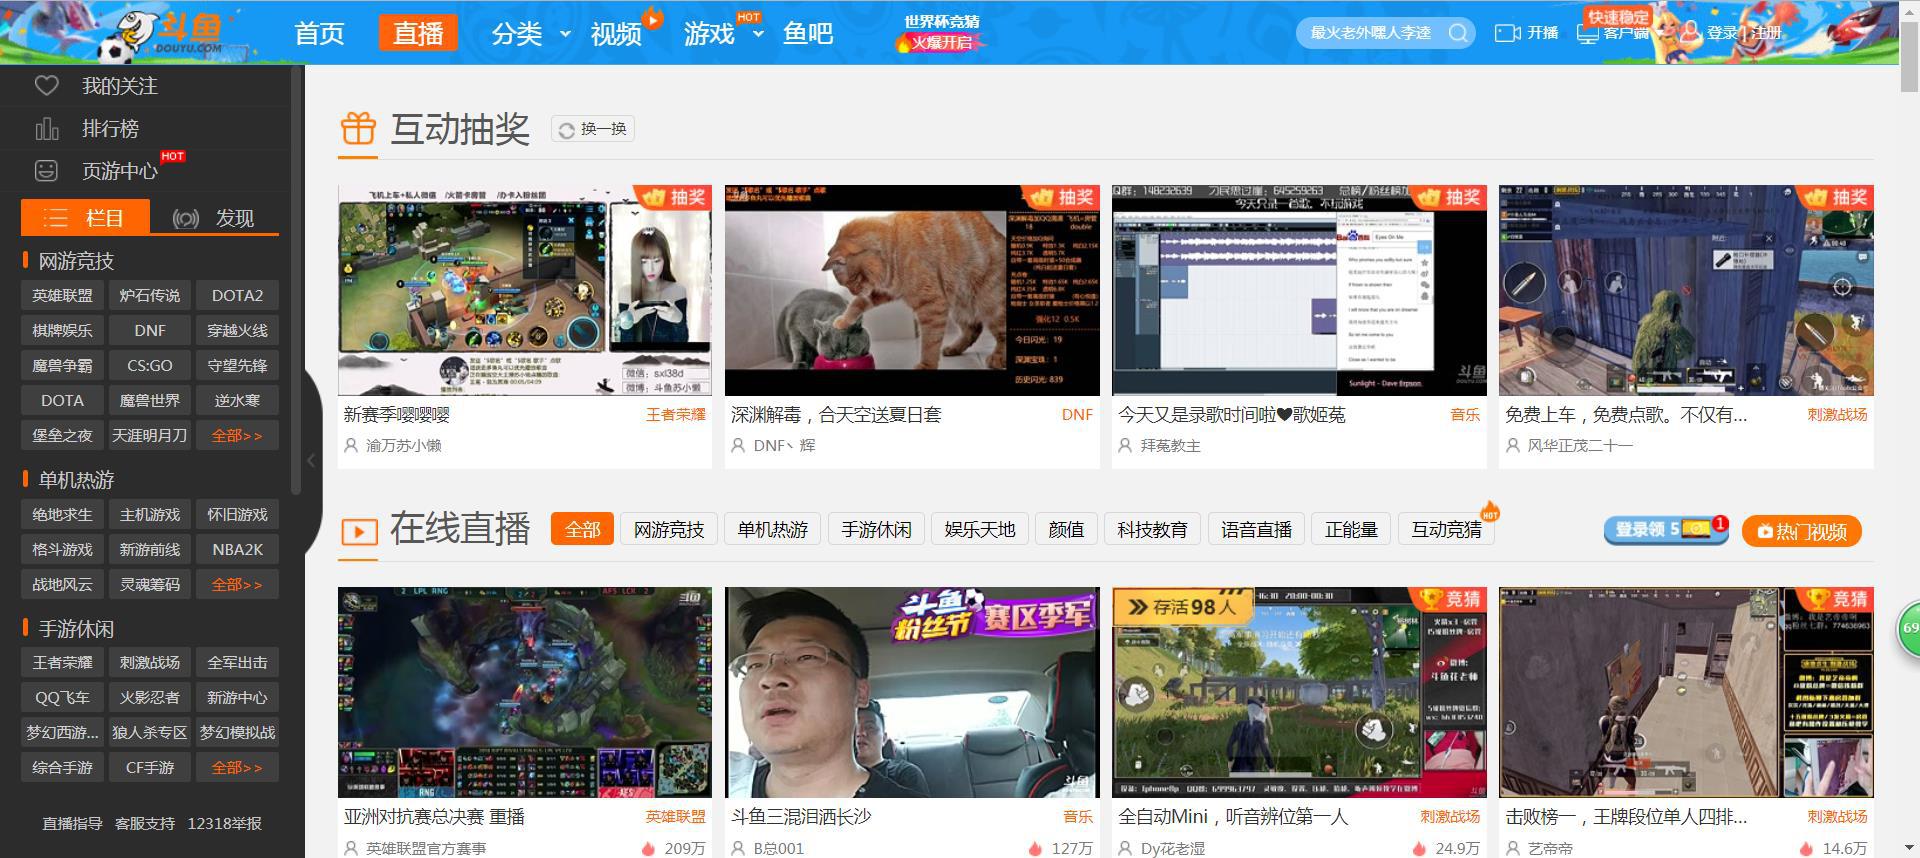Click the 互动抽奖 gift box icon
Screen dimensions: 1920x858
tap(358, 129)
